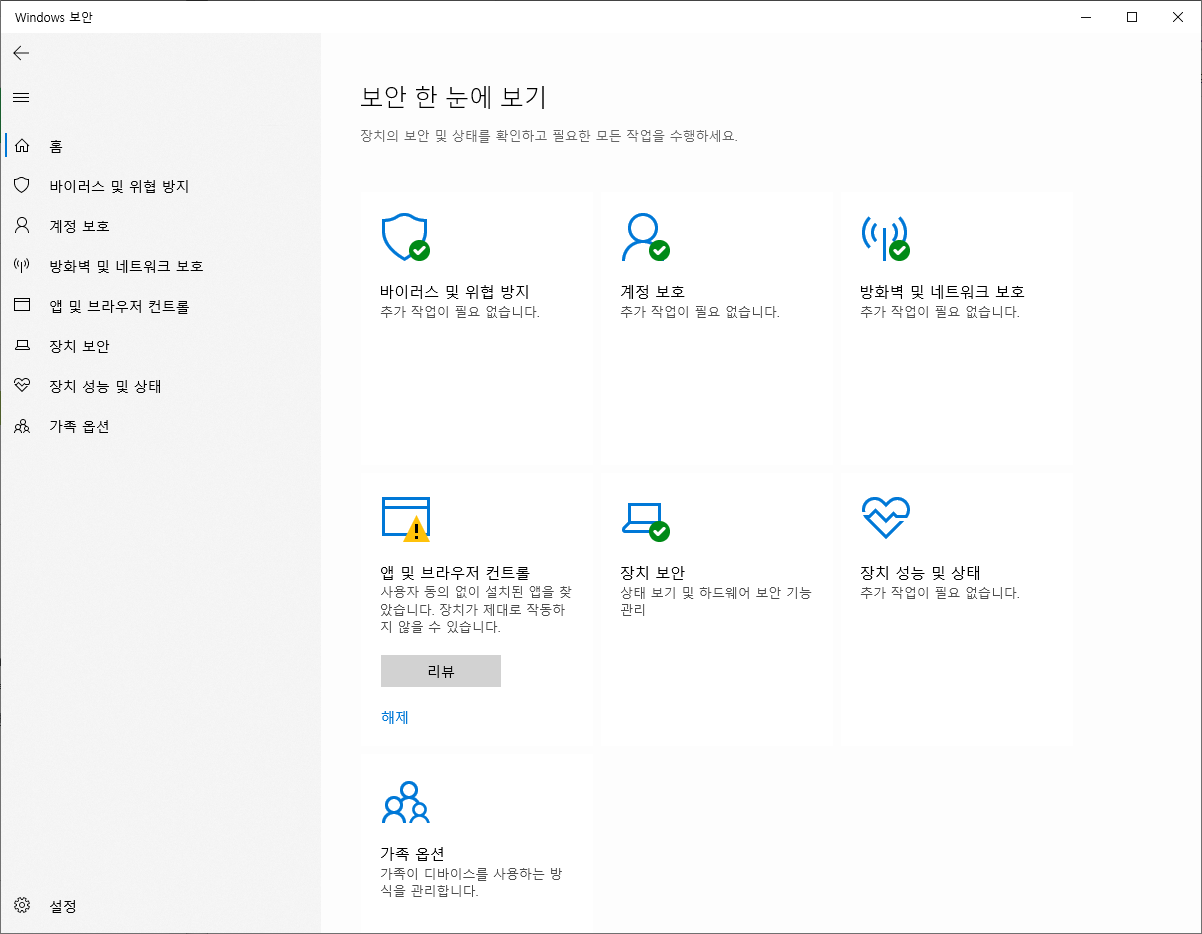This screenshot has height=934, width=1202.
Task: Minimize the Windows 보안 window
Action: [1086, 16]
